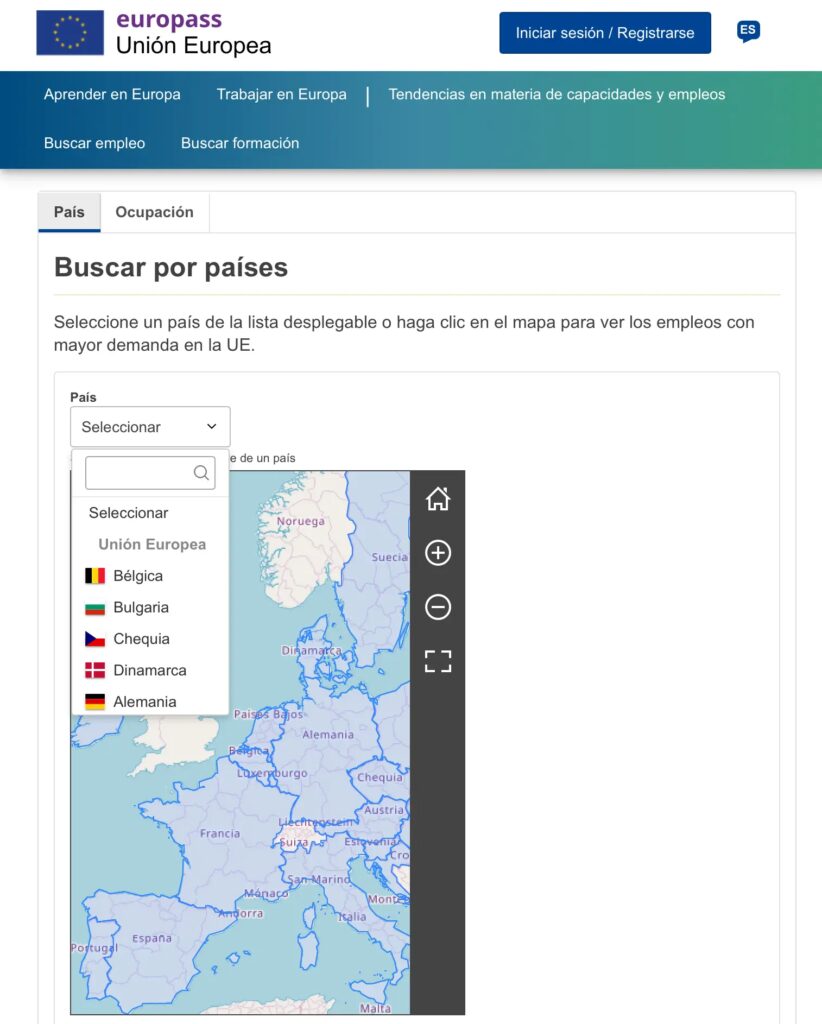Open Aprender en Europa menu

click(112, 95)
